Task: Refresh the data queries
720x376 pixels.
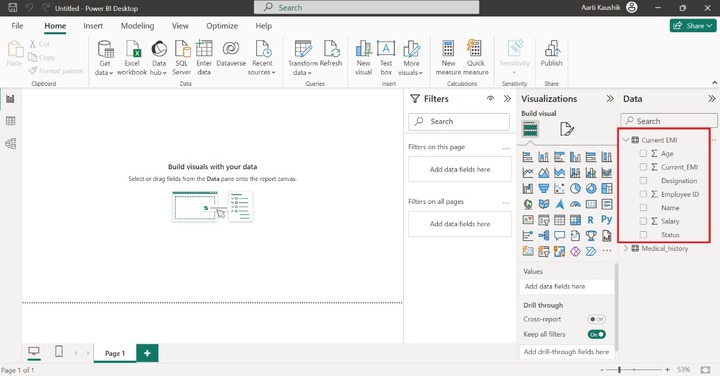Action: (x=331, y=54)
